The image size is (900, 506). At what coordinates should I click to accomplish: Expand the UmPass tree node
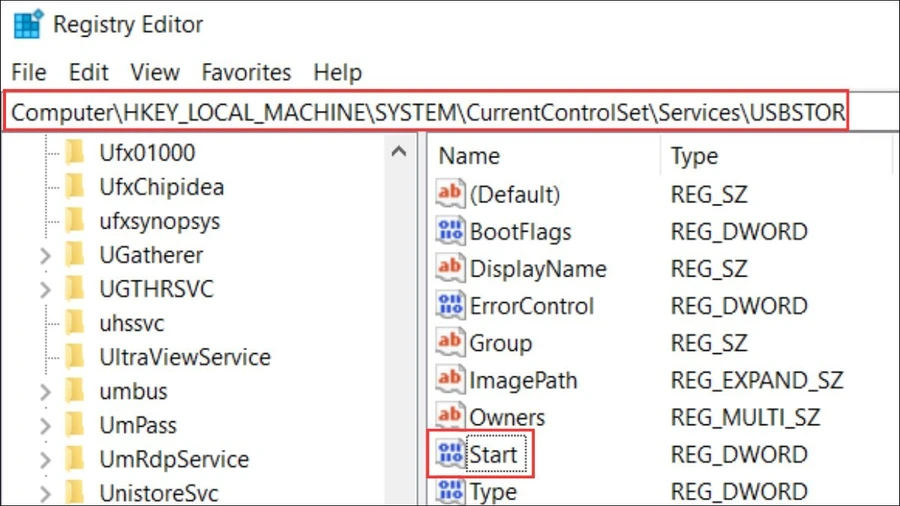click(46, 426)
